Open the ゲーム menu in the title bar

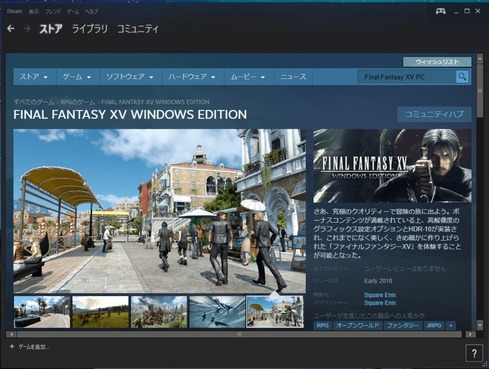click(x=73, y=11)
